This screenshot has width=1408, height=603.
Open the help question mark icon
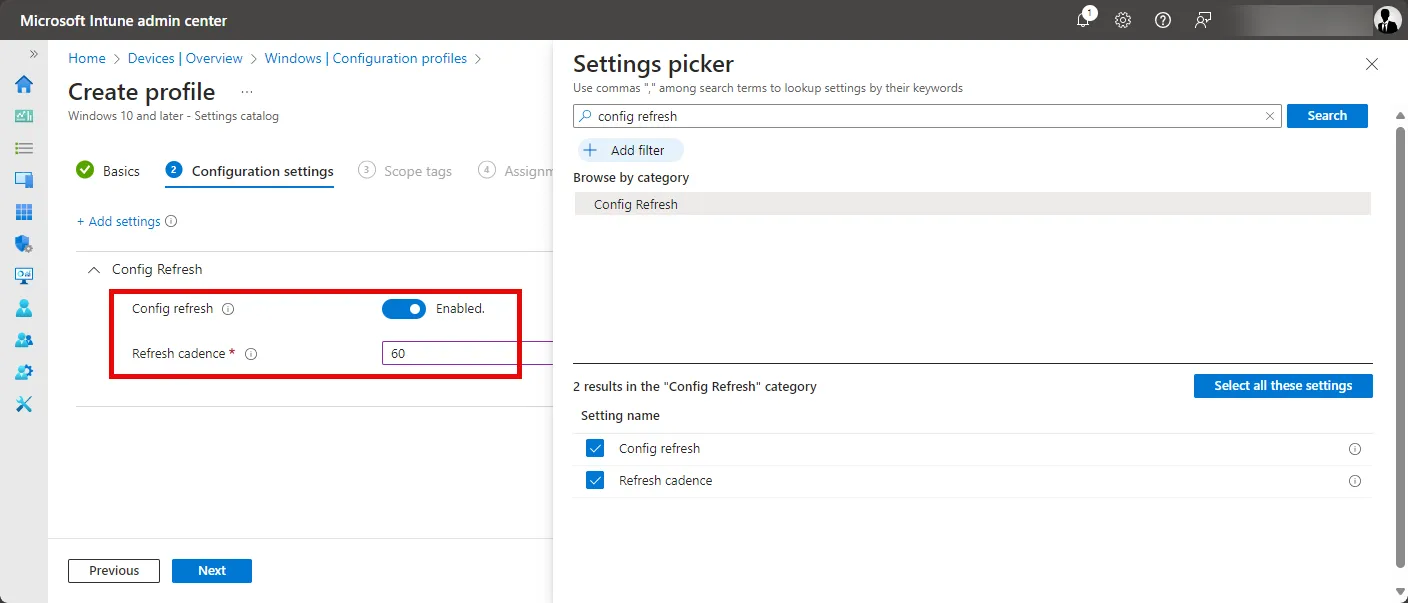(x=1162, y=20)
